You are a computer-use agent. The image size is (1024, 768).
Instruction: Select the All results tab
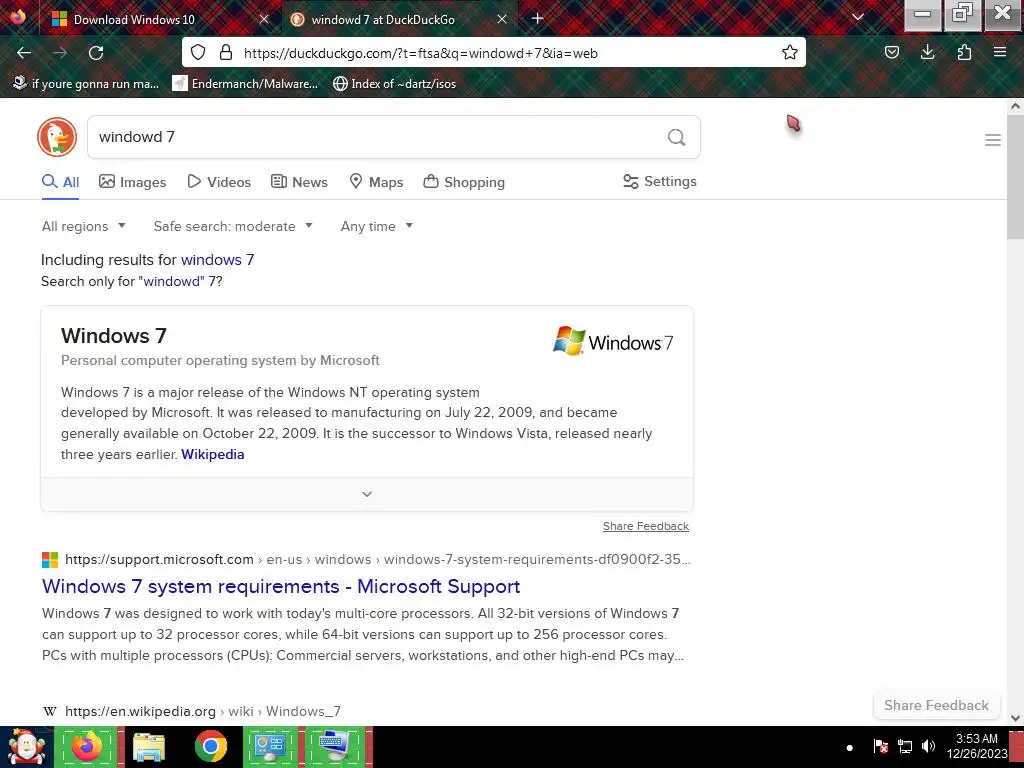[x=60, y=182]
